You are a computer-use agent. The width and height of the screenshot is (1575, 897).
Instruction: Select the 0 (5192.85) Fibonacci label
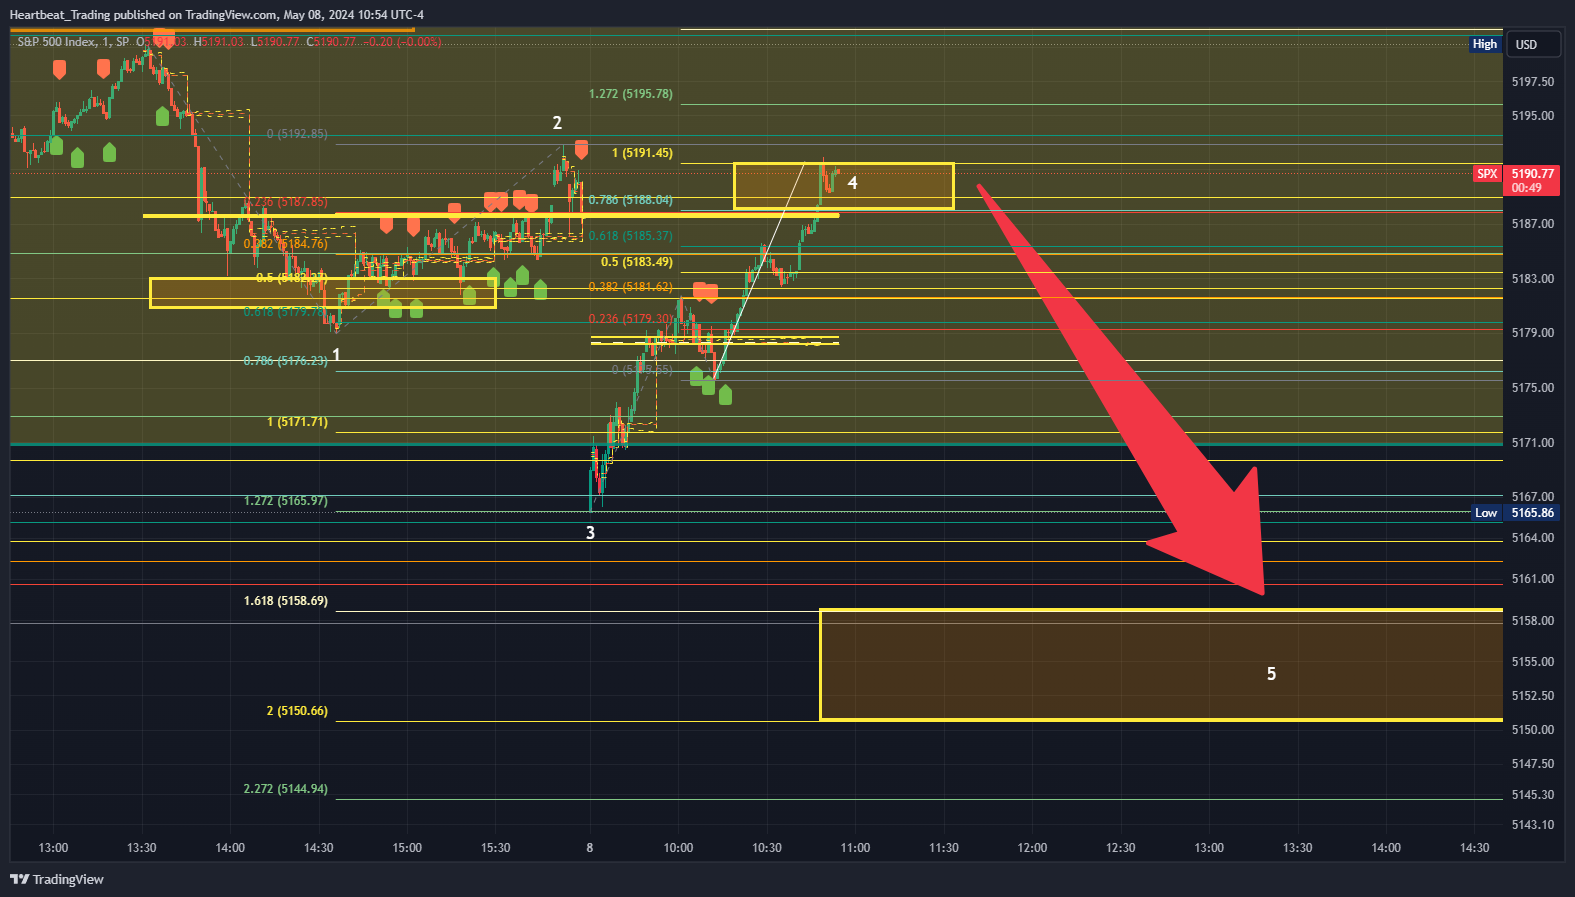pyautogui.click(x=297, y=134)
